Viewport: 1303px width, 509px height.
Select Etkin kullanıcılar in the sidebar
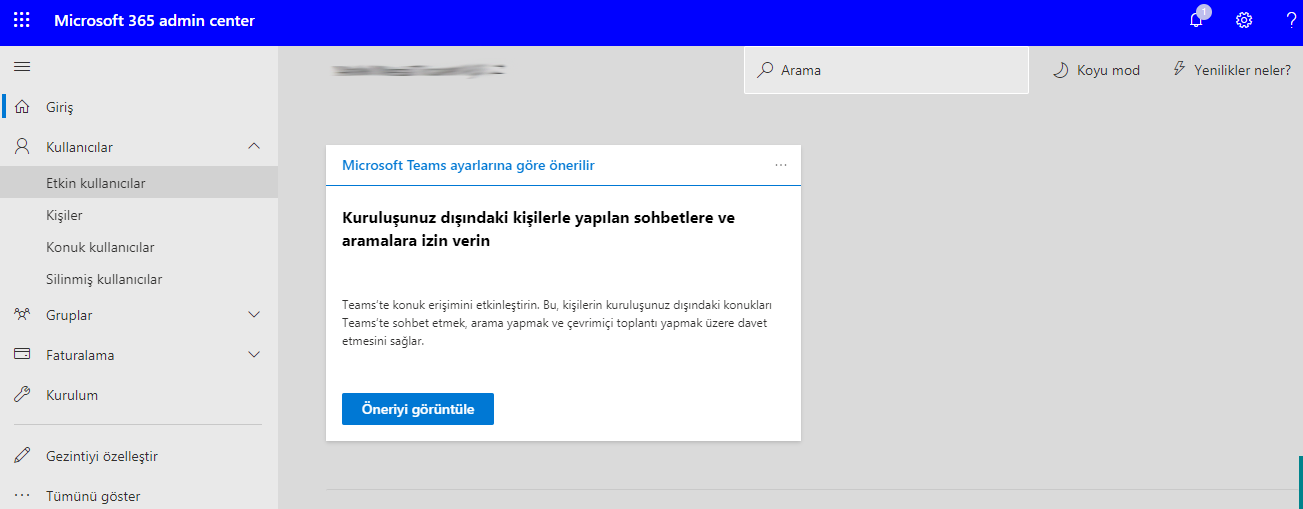coord(139,183)
